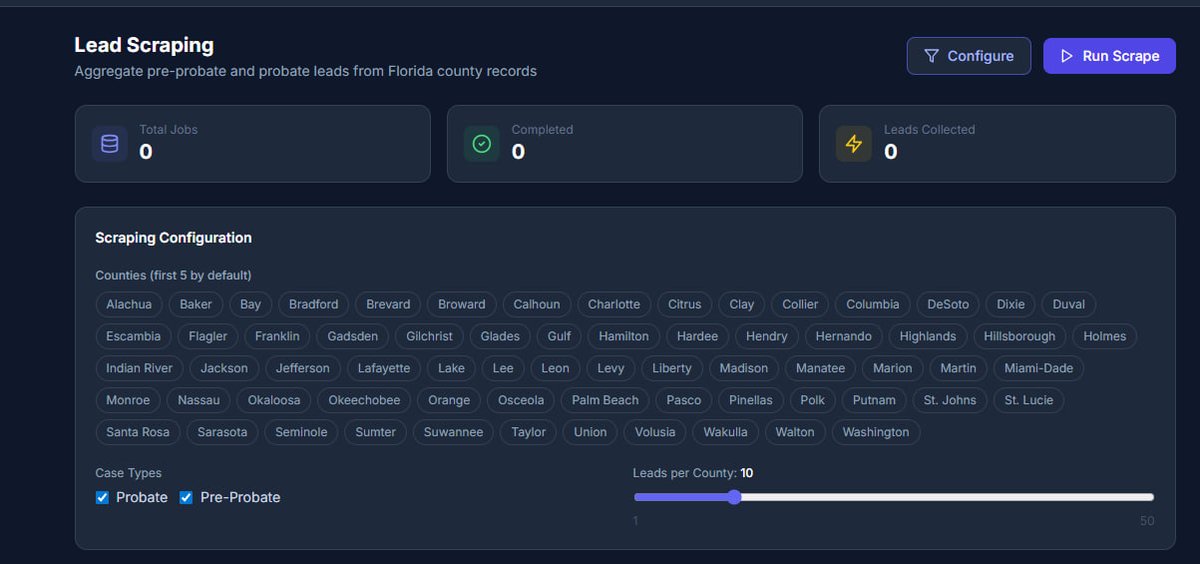Choose DeSoto county

[948, 304]
